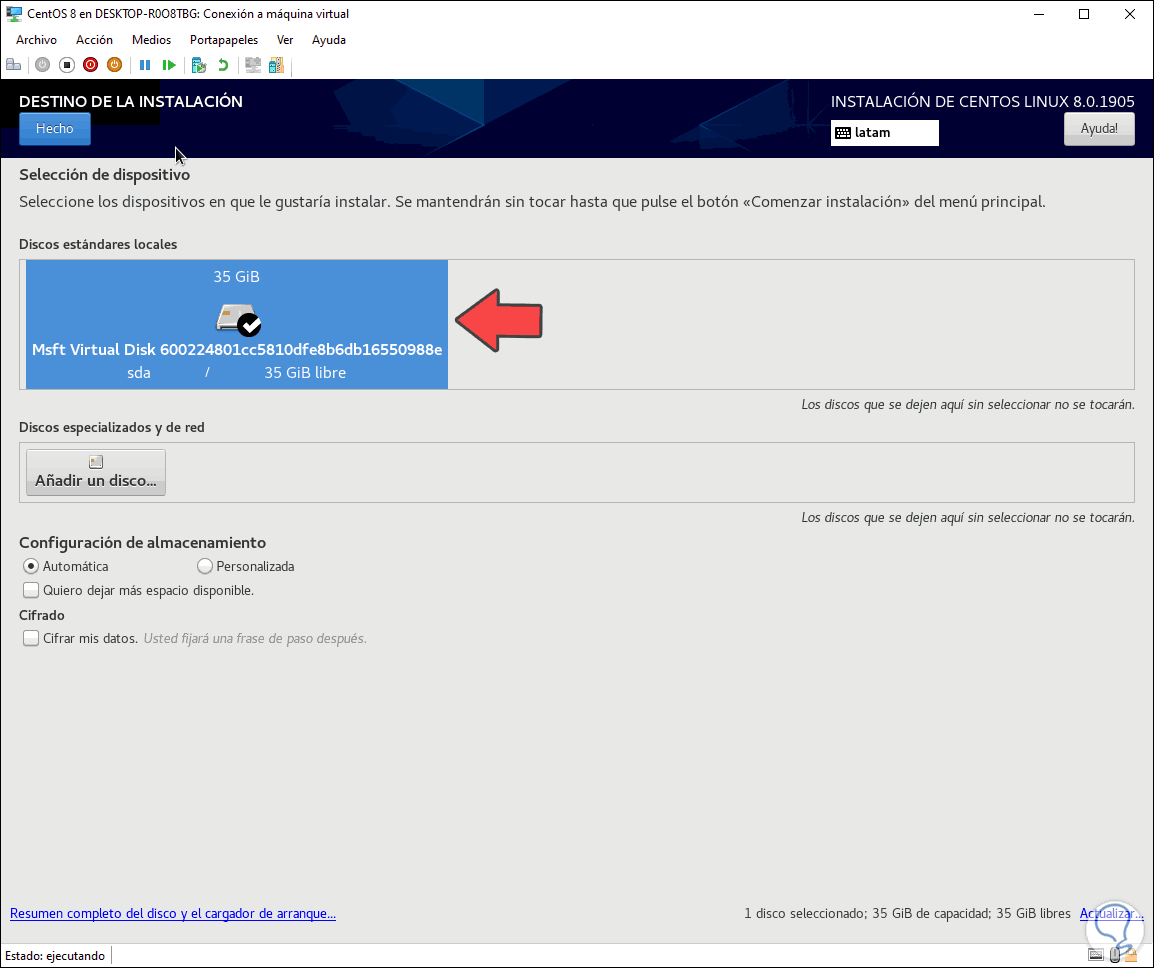Click 'Discos estándares locales' heading
The image size is (1154, 968).
tap(98, 244)
